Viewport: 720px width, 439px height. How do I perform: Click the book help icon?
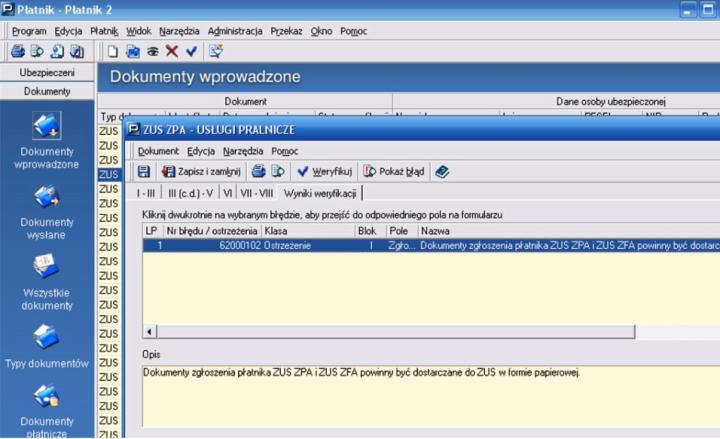442,171
